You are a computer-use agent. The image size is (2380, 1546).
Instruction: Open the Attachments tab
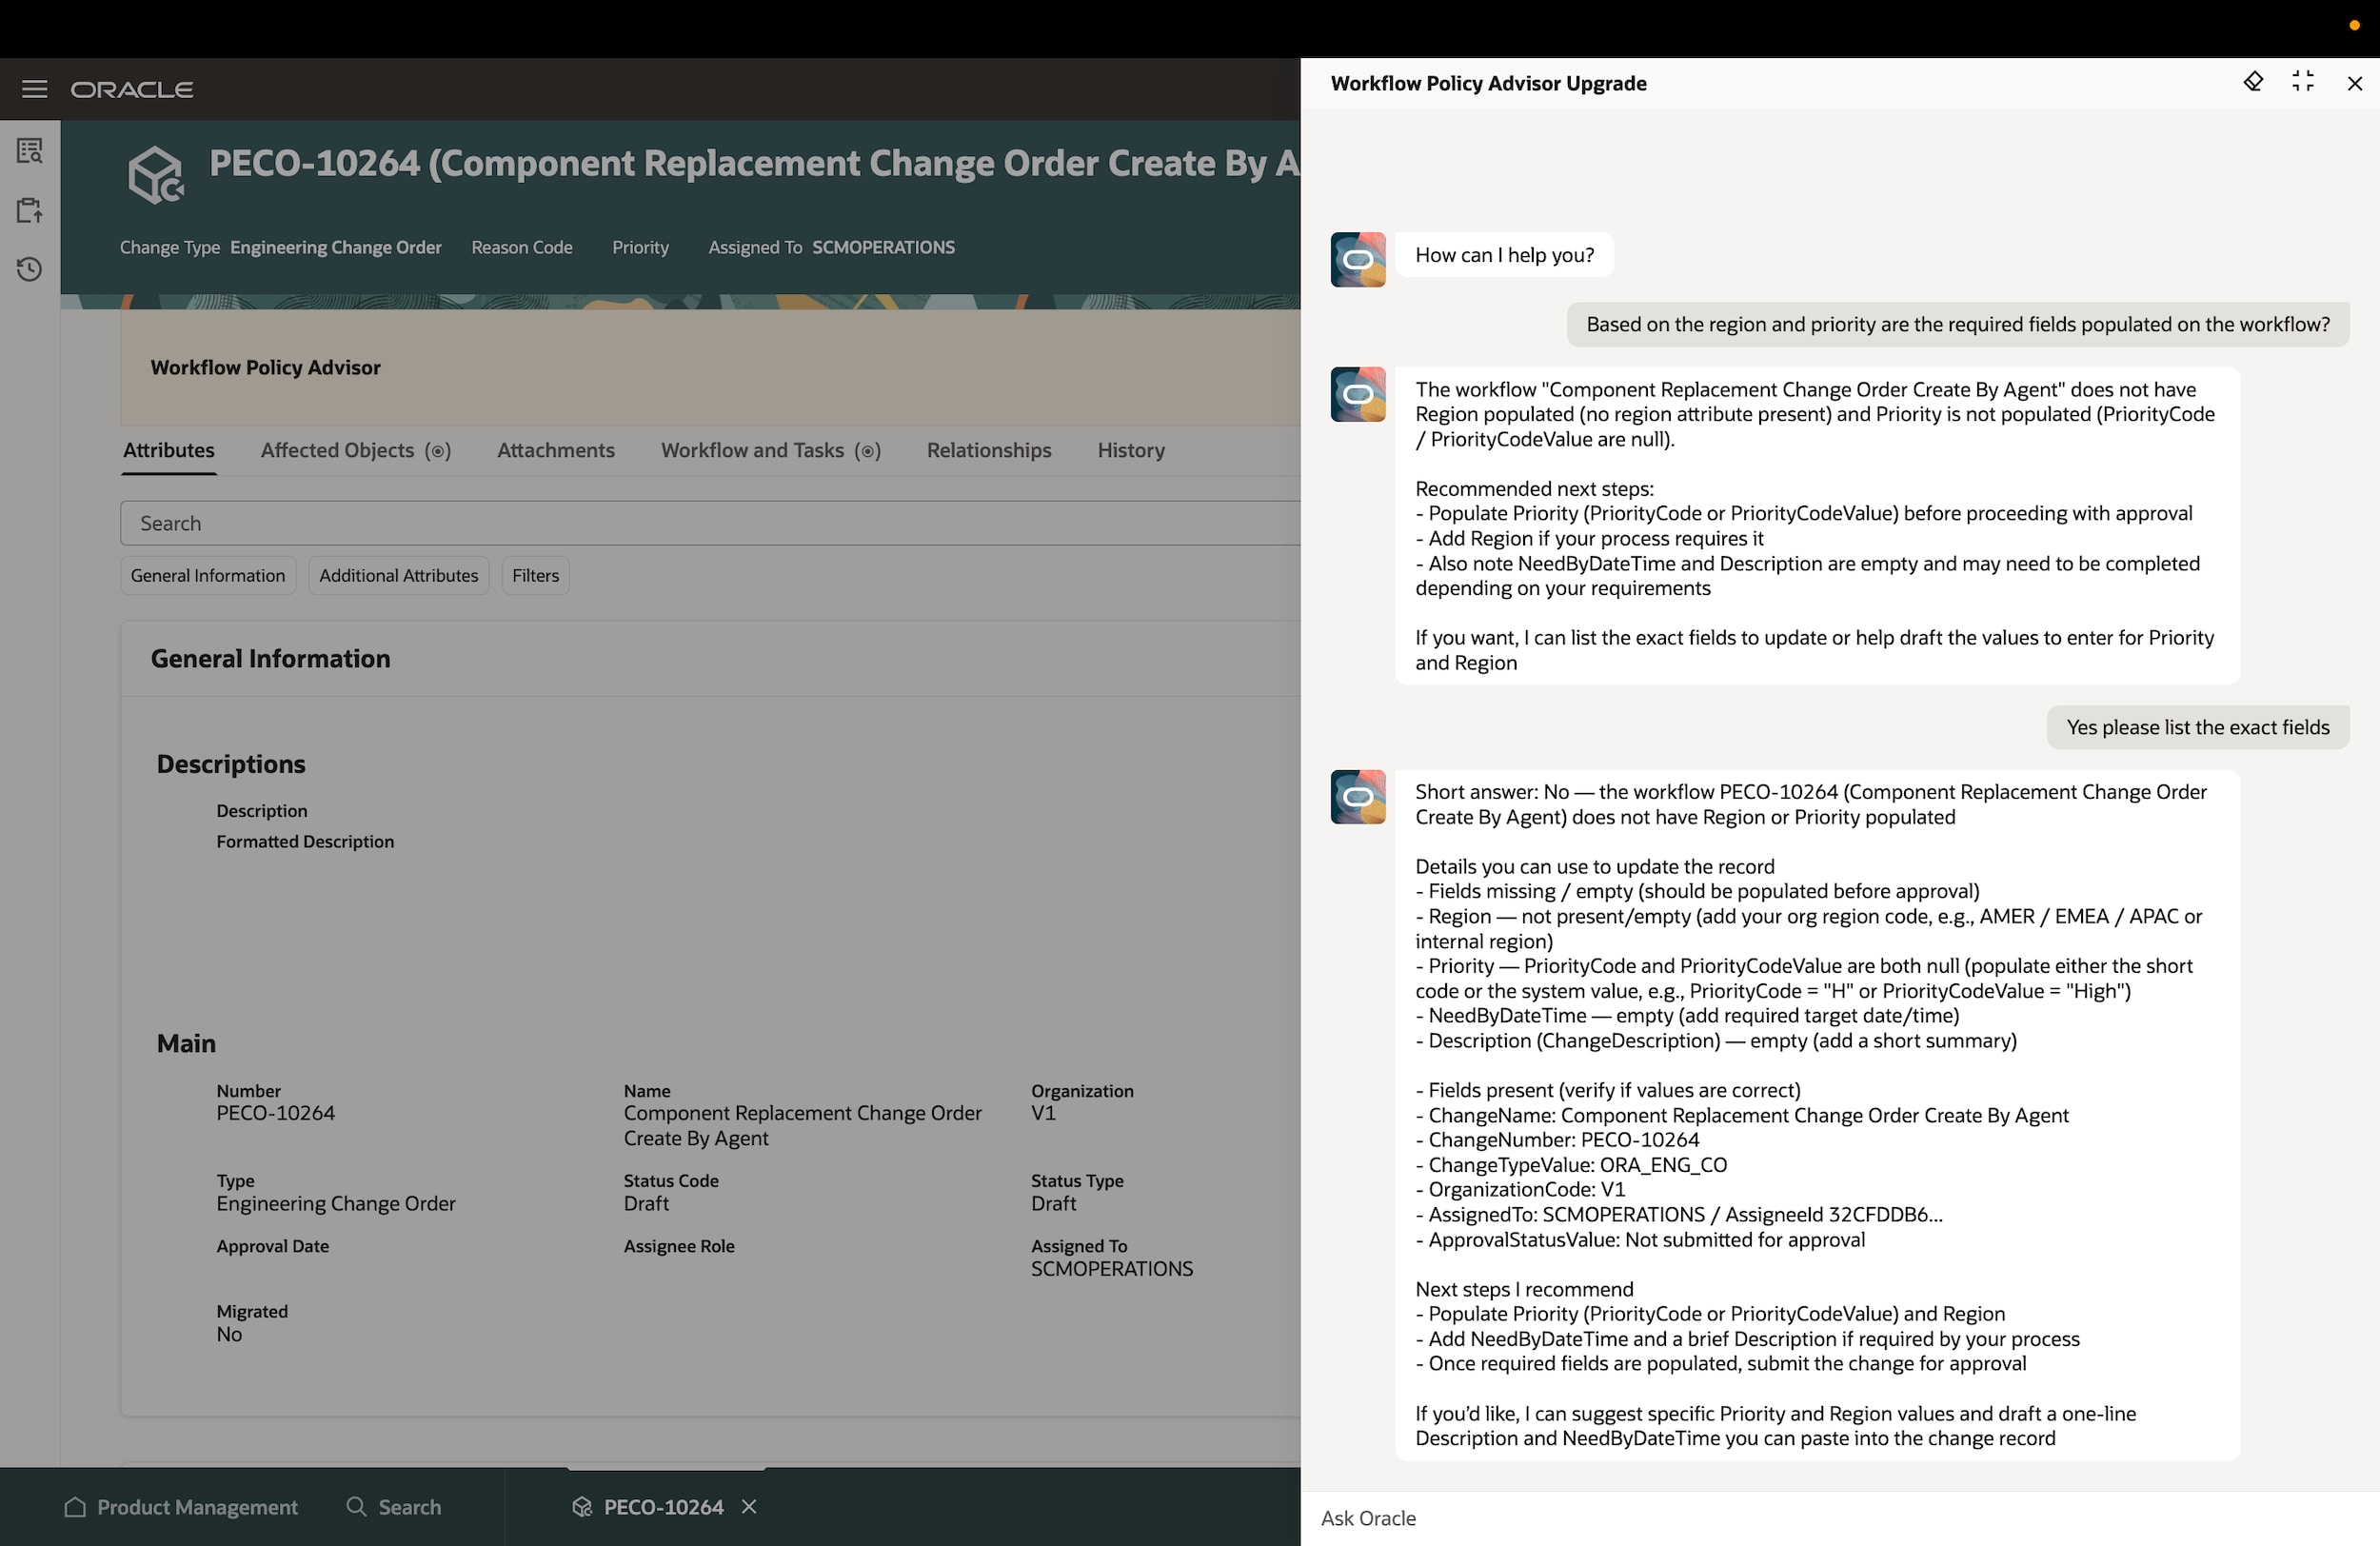click(555, 450)
